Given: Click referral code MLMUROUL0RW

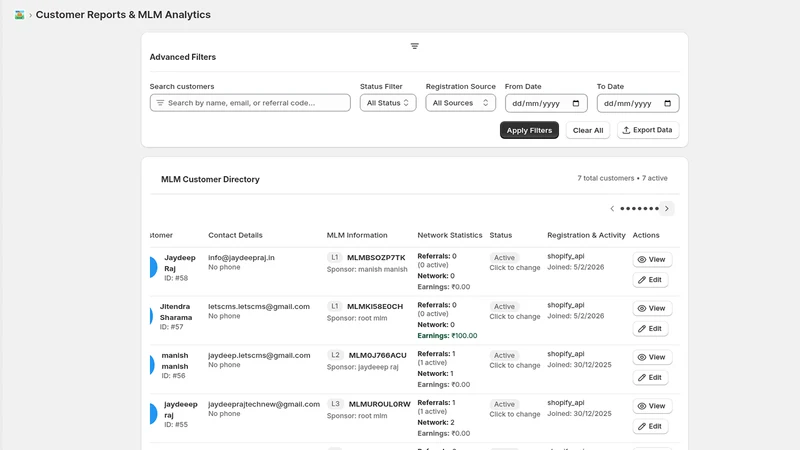Looking at the screenshot, I should (380, 404).
